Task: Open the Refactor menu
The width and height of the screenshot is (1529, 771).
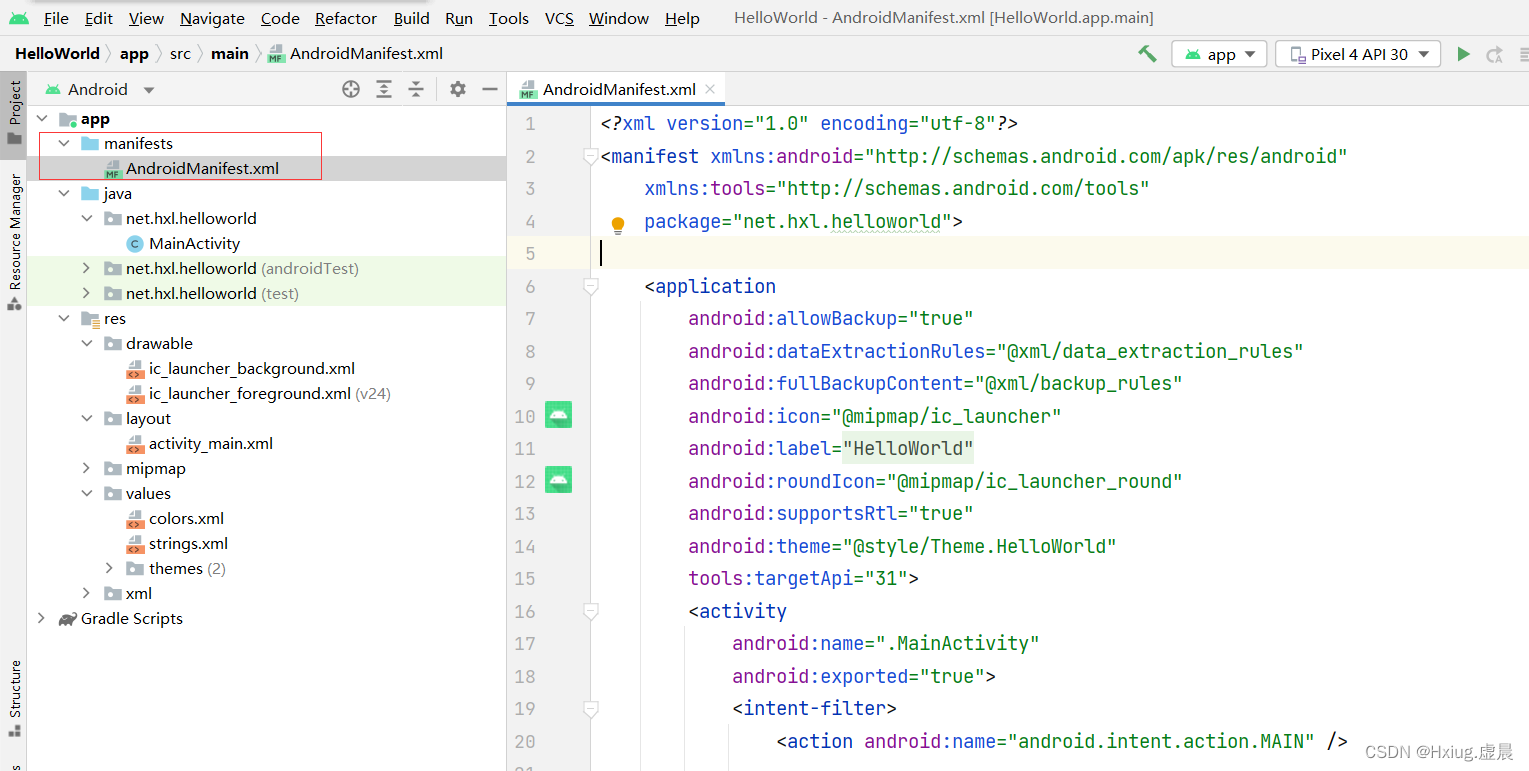Action: [346, 18]
